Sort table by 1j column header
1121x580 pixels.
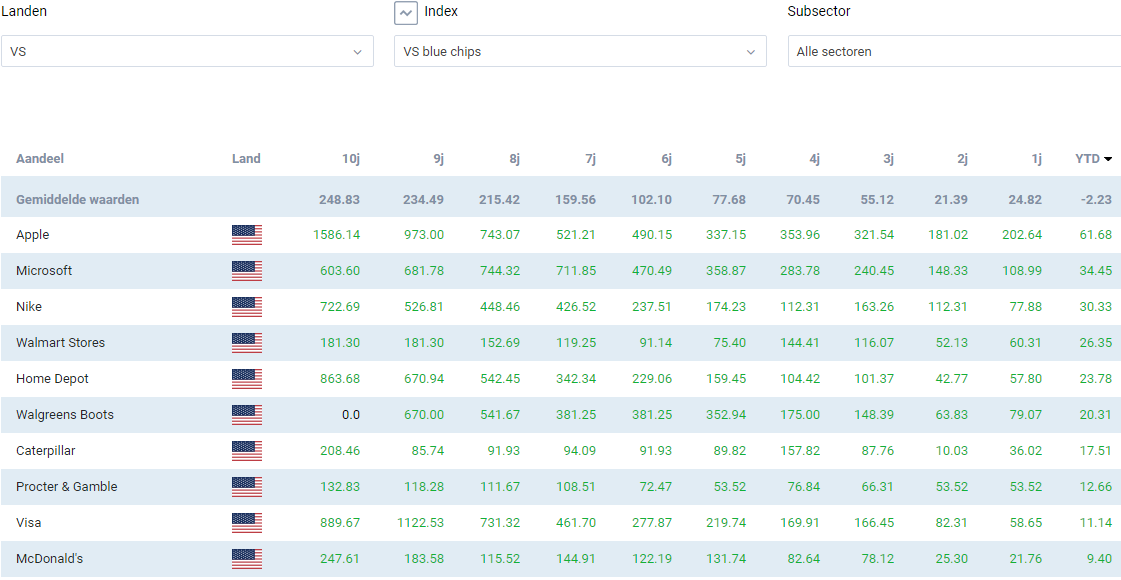tap(1036, 159)
